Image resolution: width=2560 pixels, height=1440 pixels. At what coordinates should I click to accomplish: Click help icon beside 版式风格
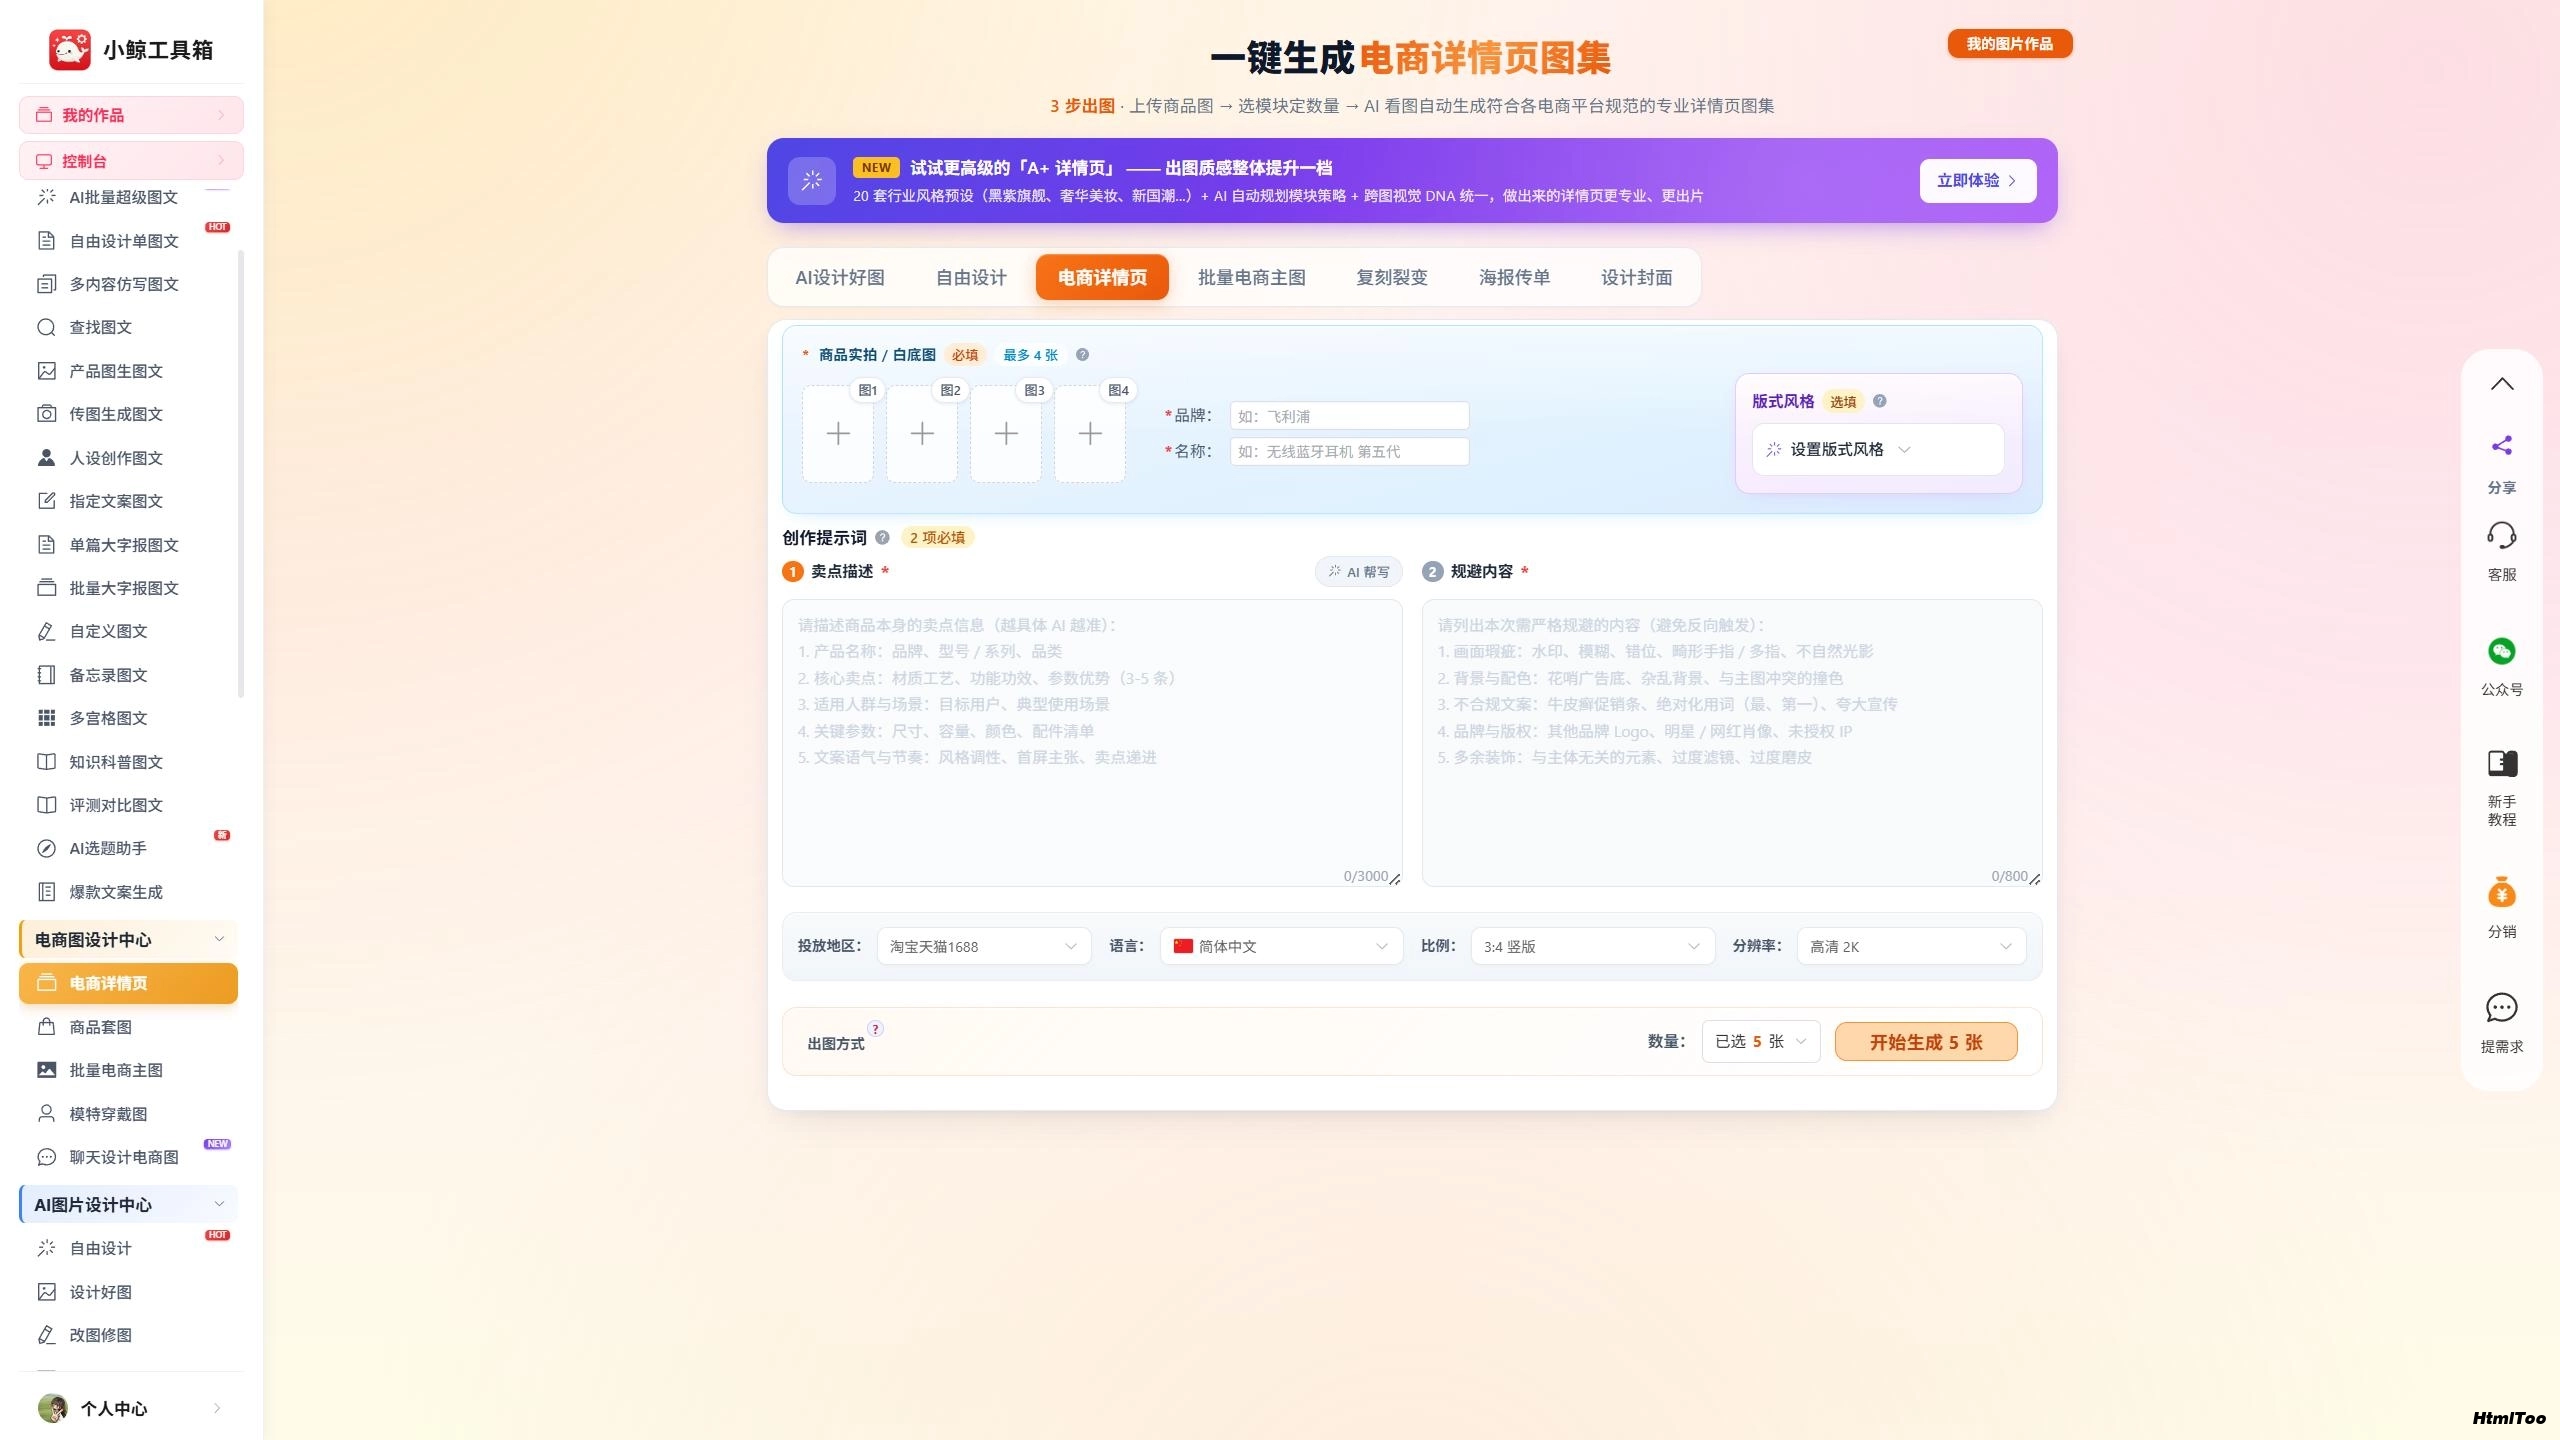[x=1880, y=401]
